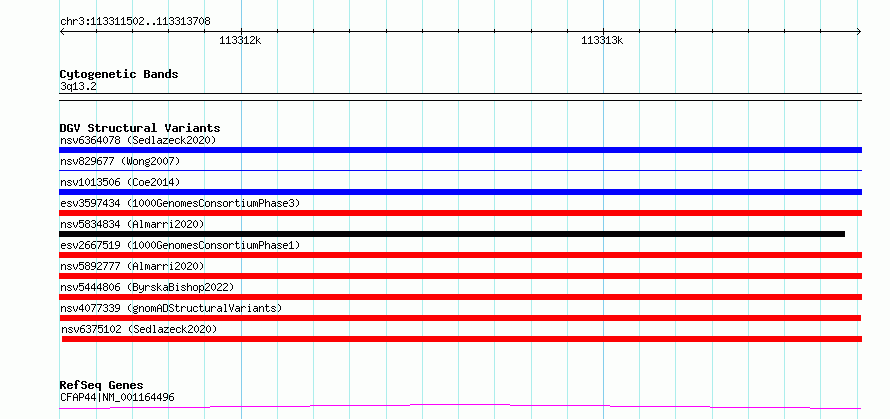Select the blue bar under nsv1013506 (Coe2014)

460,192
